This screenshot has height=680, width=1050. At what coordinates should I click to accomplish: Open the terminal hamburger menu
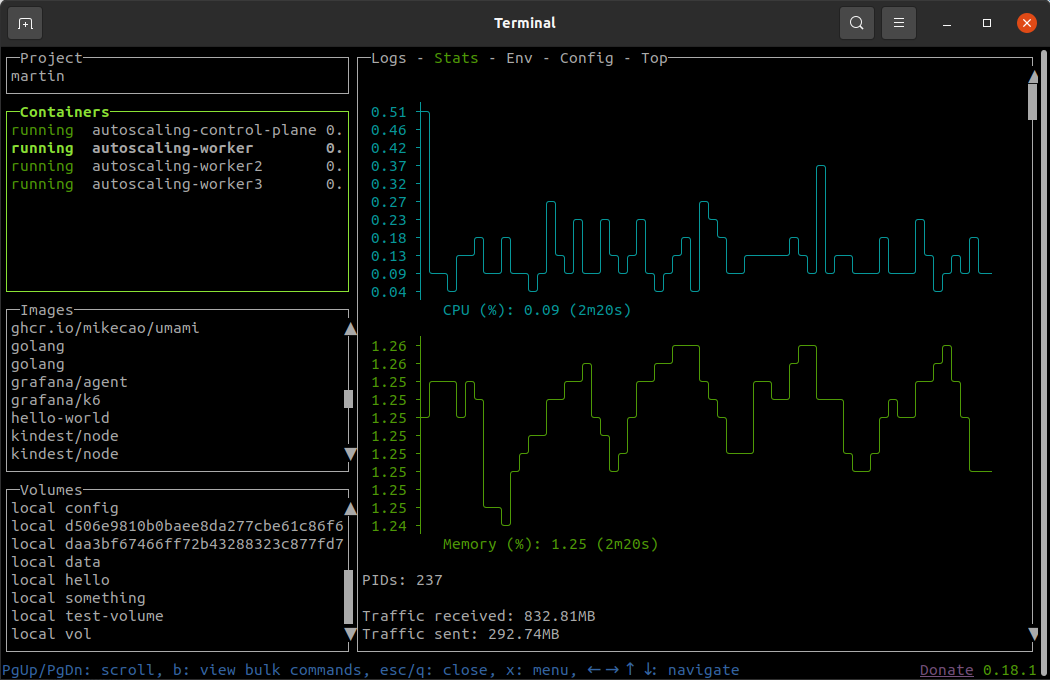(899, 23)
